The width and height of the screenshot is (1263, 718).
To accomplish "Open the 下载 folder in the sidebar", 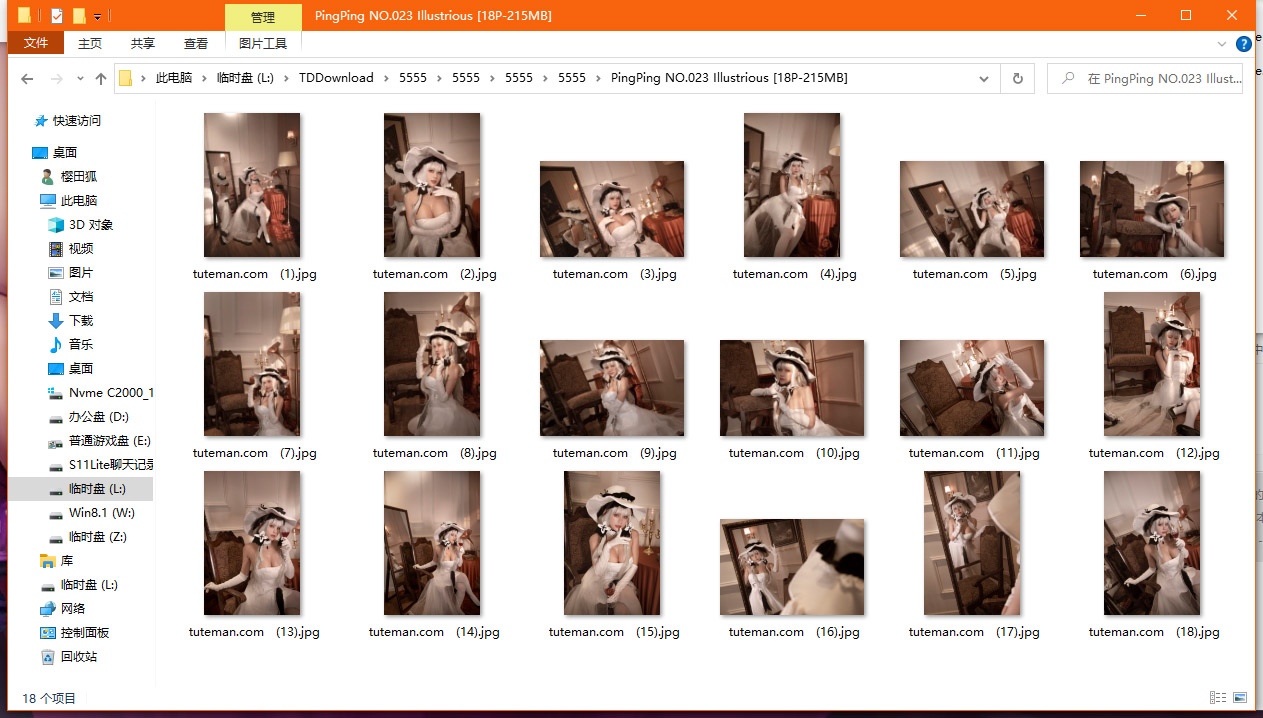I will point(80,321).
